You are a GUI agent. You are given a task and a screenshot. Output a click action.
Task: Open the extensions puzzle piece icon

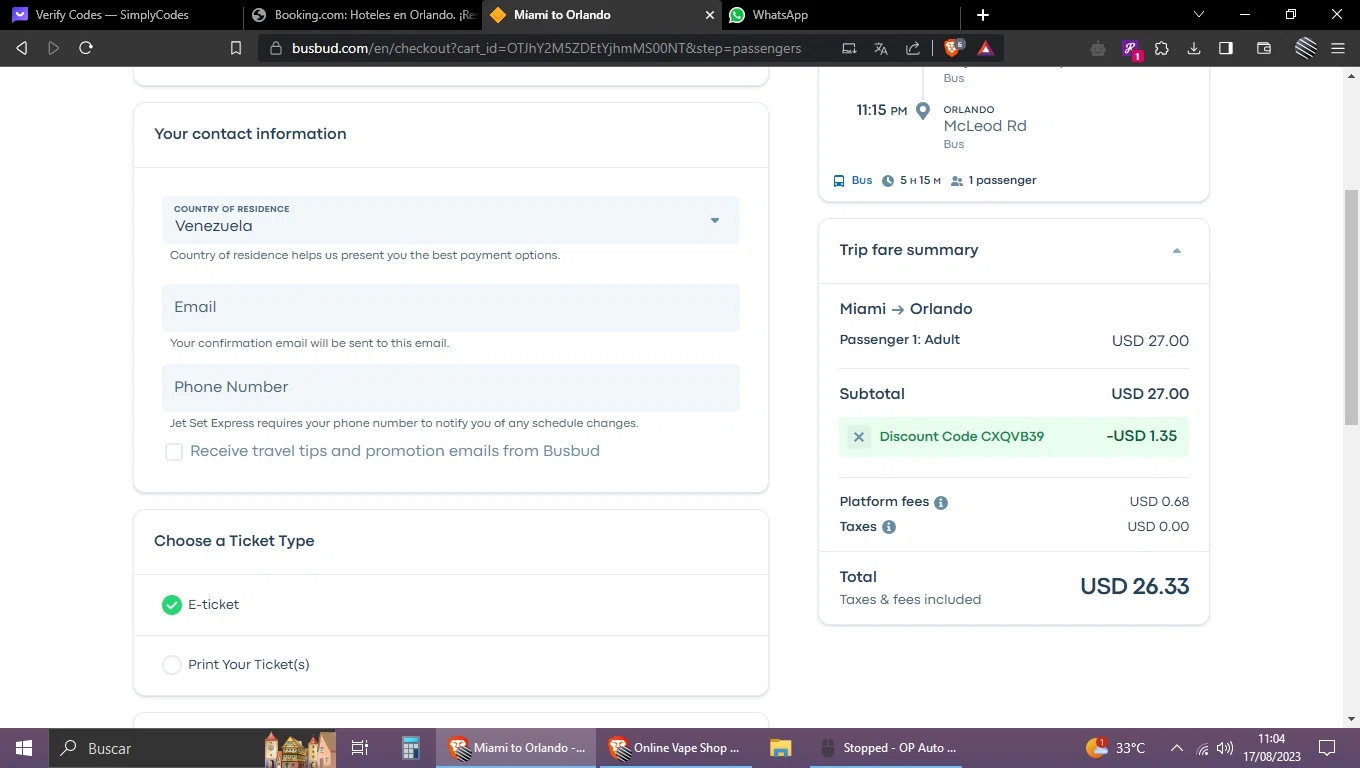(1162, 48)
